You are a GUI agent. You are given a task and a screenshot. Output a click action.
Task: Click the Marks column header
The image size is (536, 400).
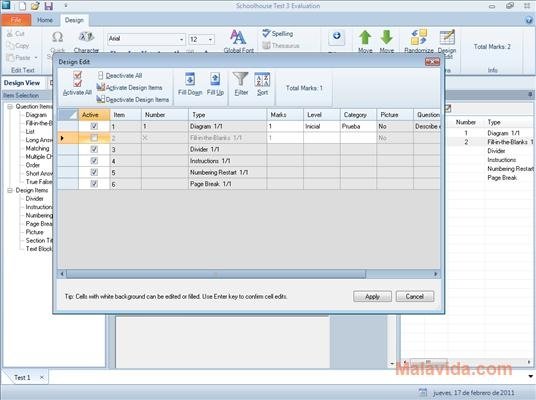pyautogui.click(x=284, y=115)
